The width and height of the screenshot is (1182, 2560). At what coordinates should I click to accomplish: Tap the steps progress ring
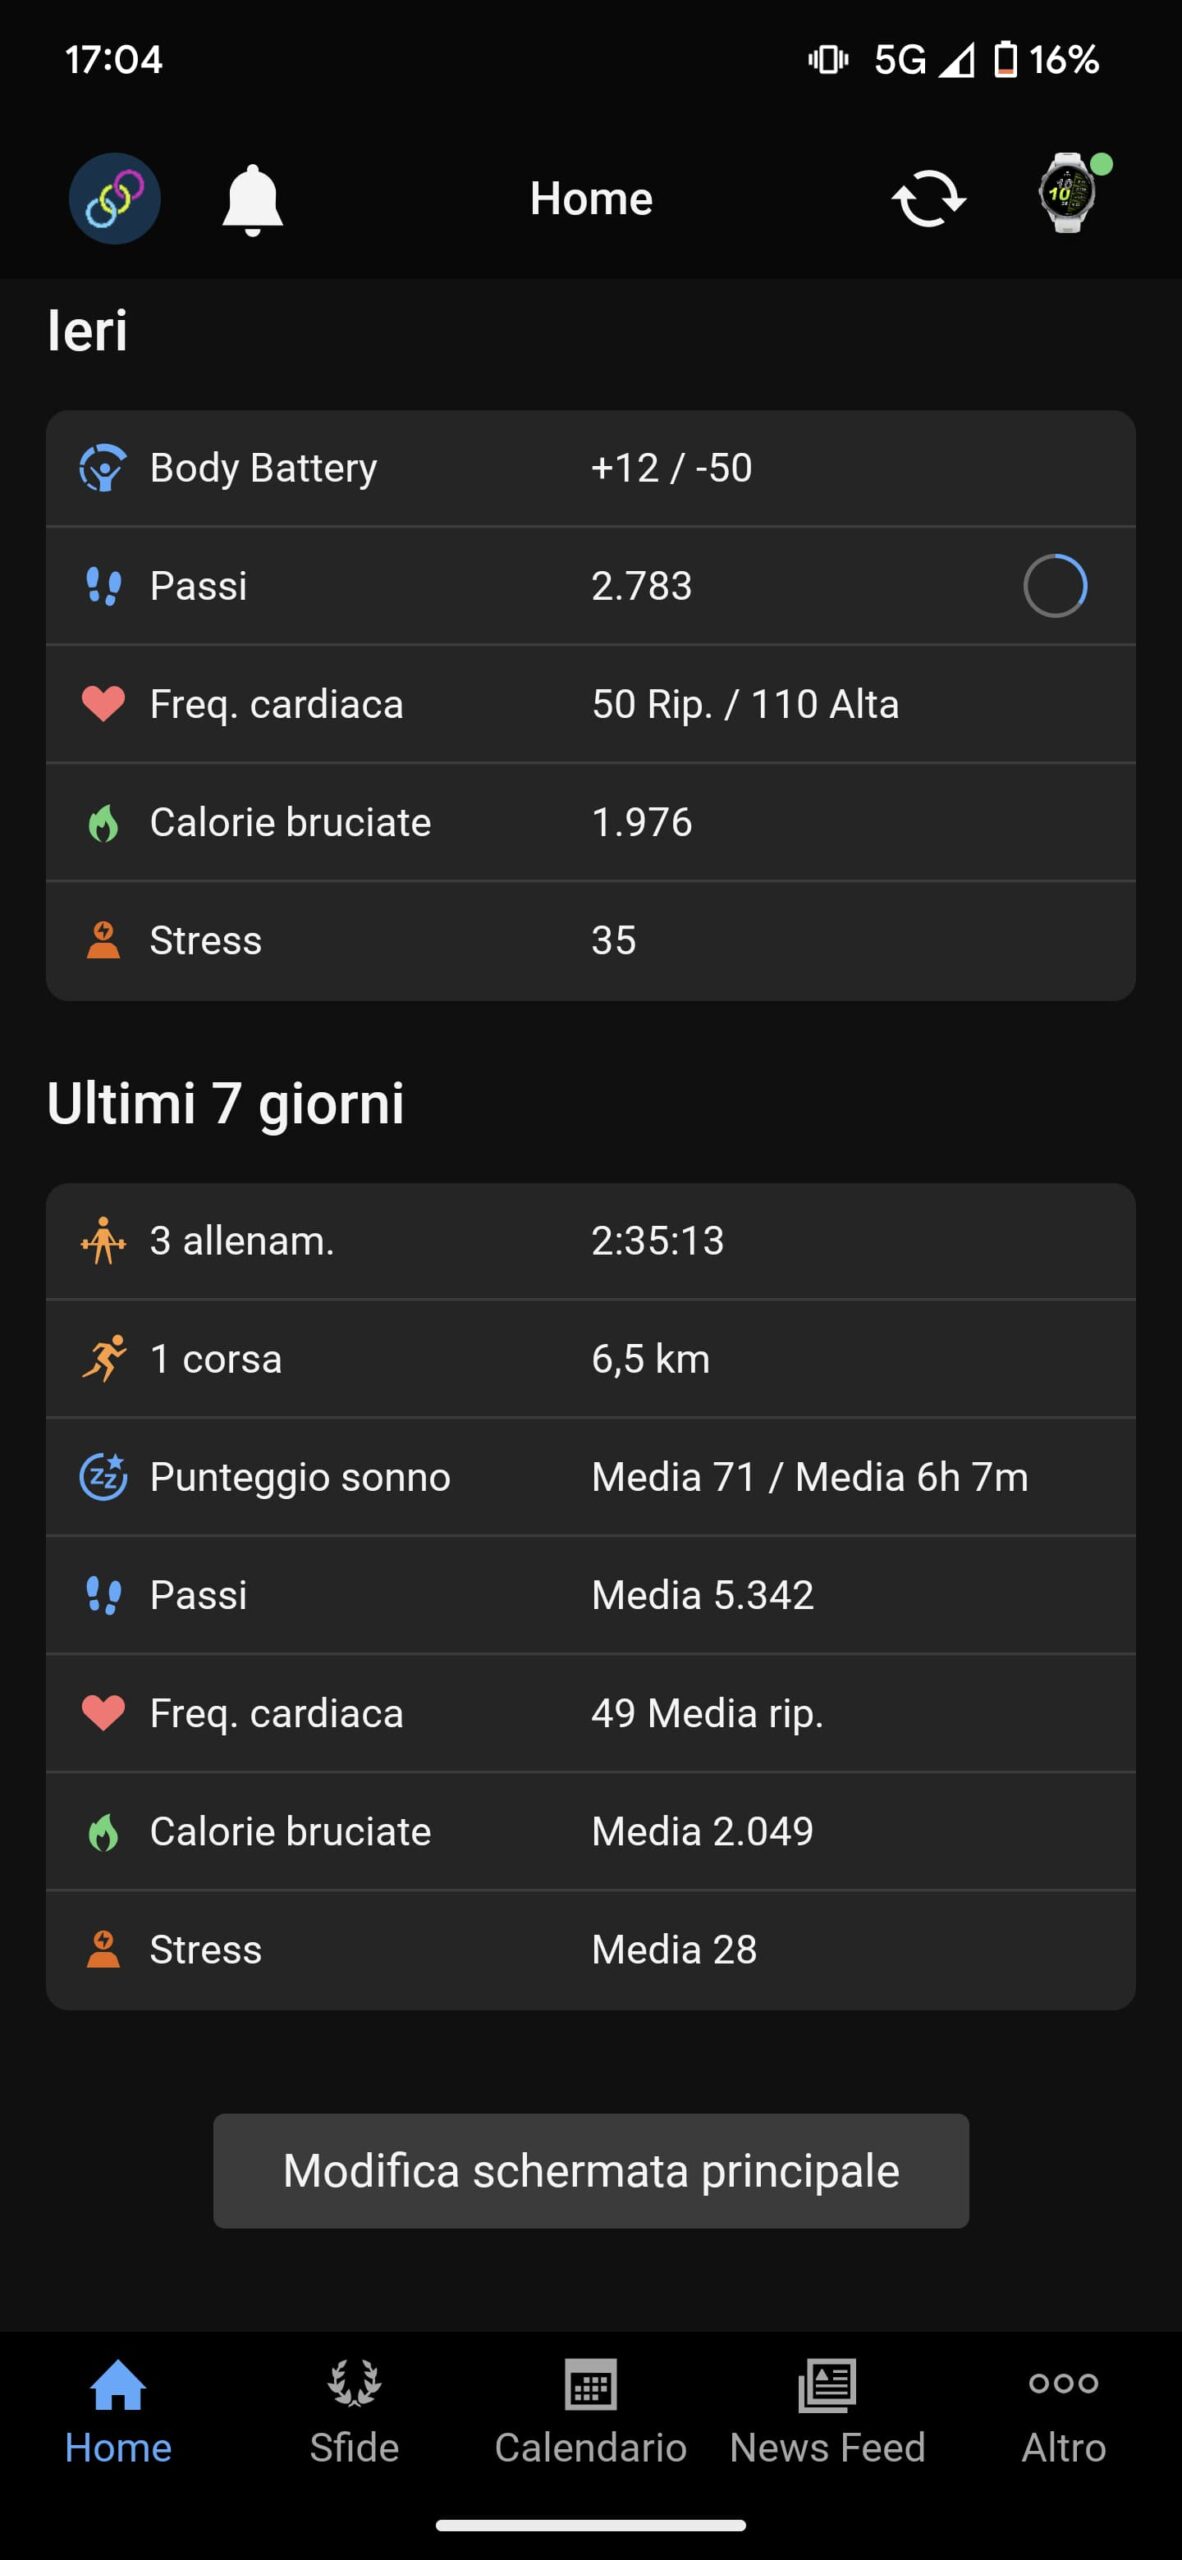(1055, 586)
